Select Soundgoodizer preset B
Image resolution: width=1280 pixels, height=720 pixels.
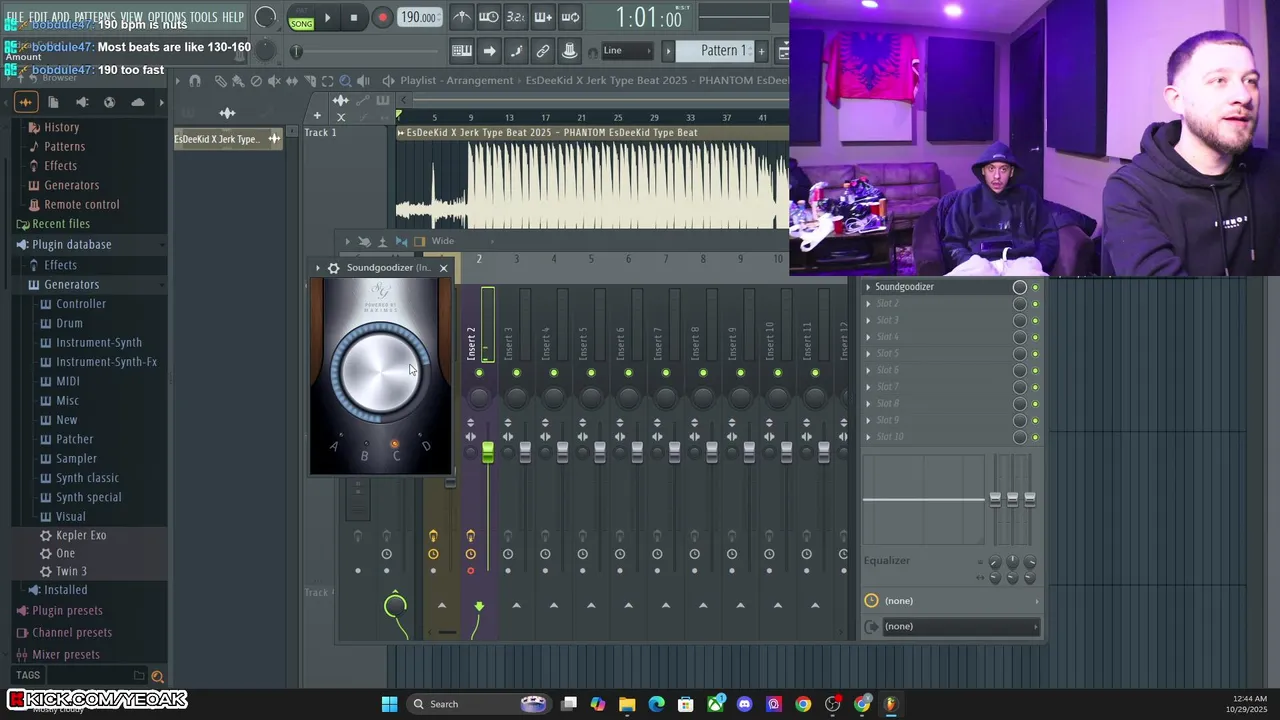click(x=364, y=455)
